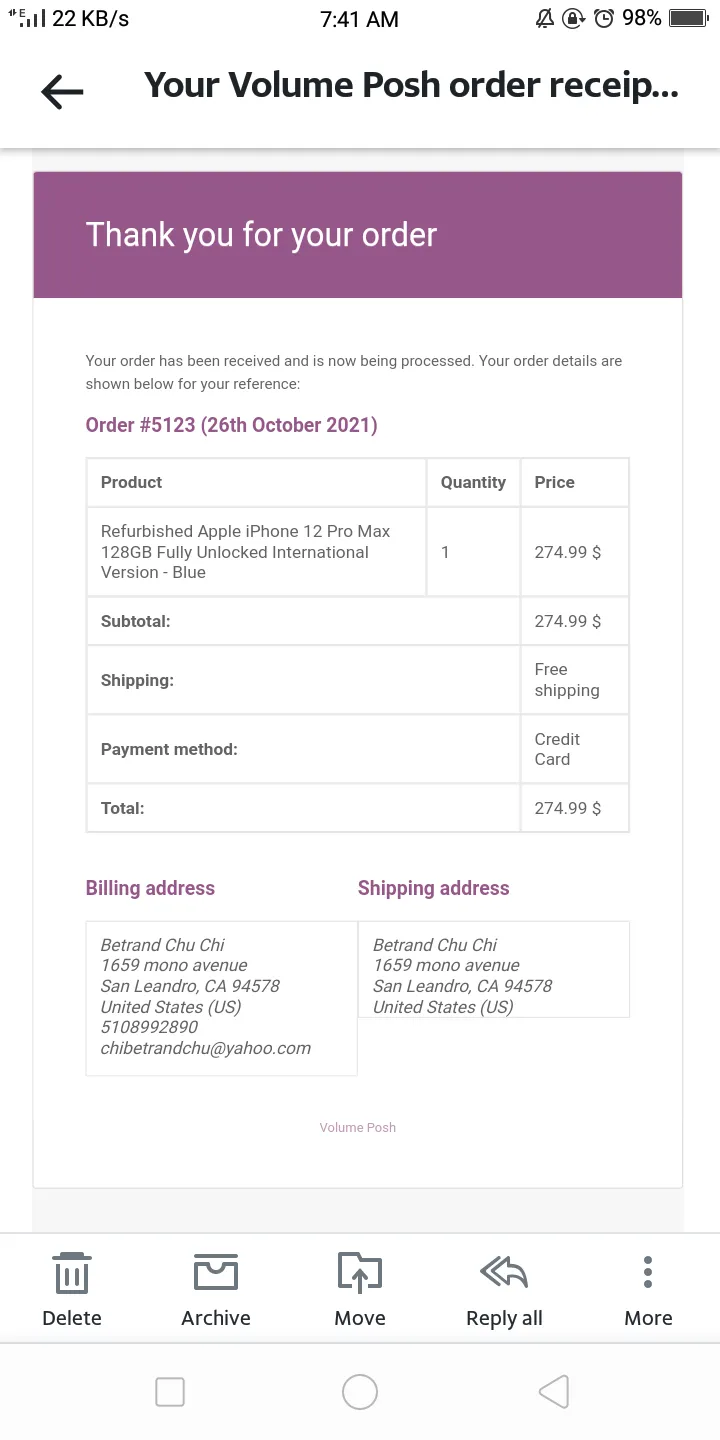Image resolution: width=720 pixels, height=1440 pixels.
Task: Go back using the arrow icon
Action: click(62, 92)
